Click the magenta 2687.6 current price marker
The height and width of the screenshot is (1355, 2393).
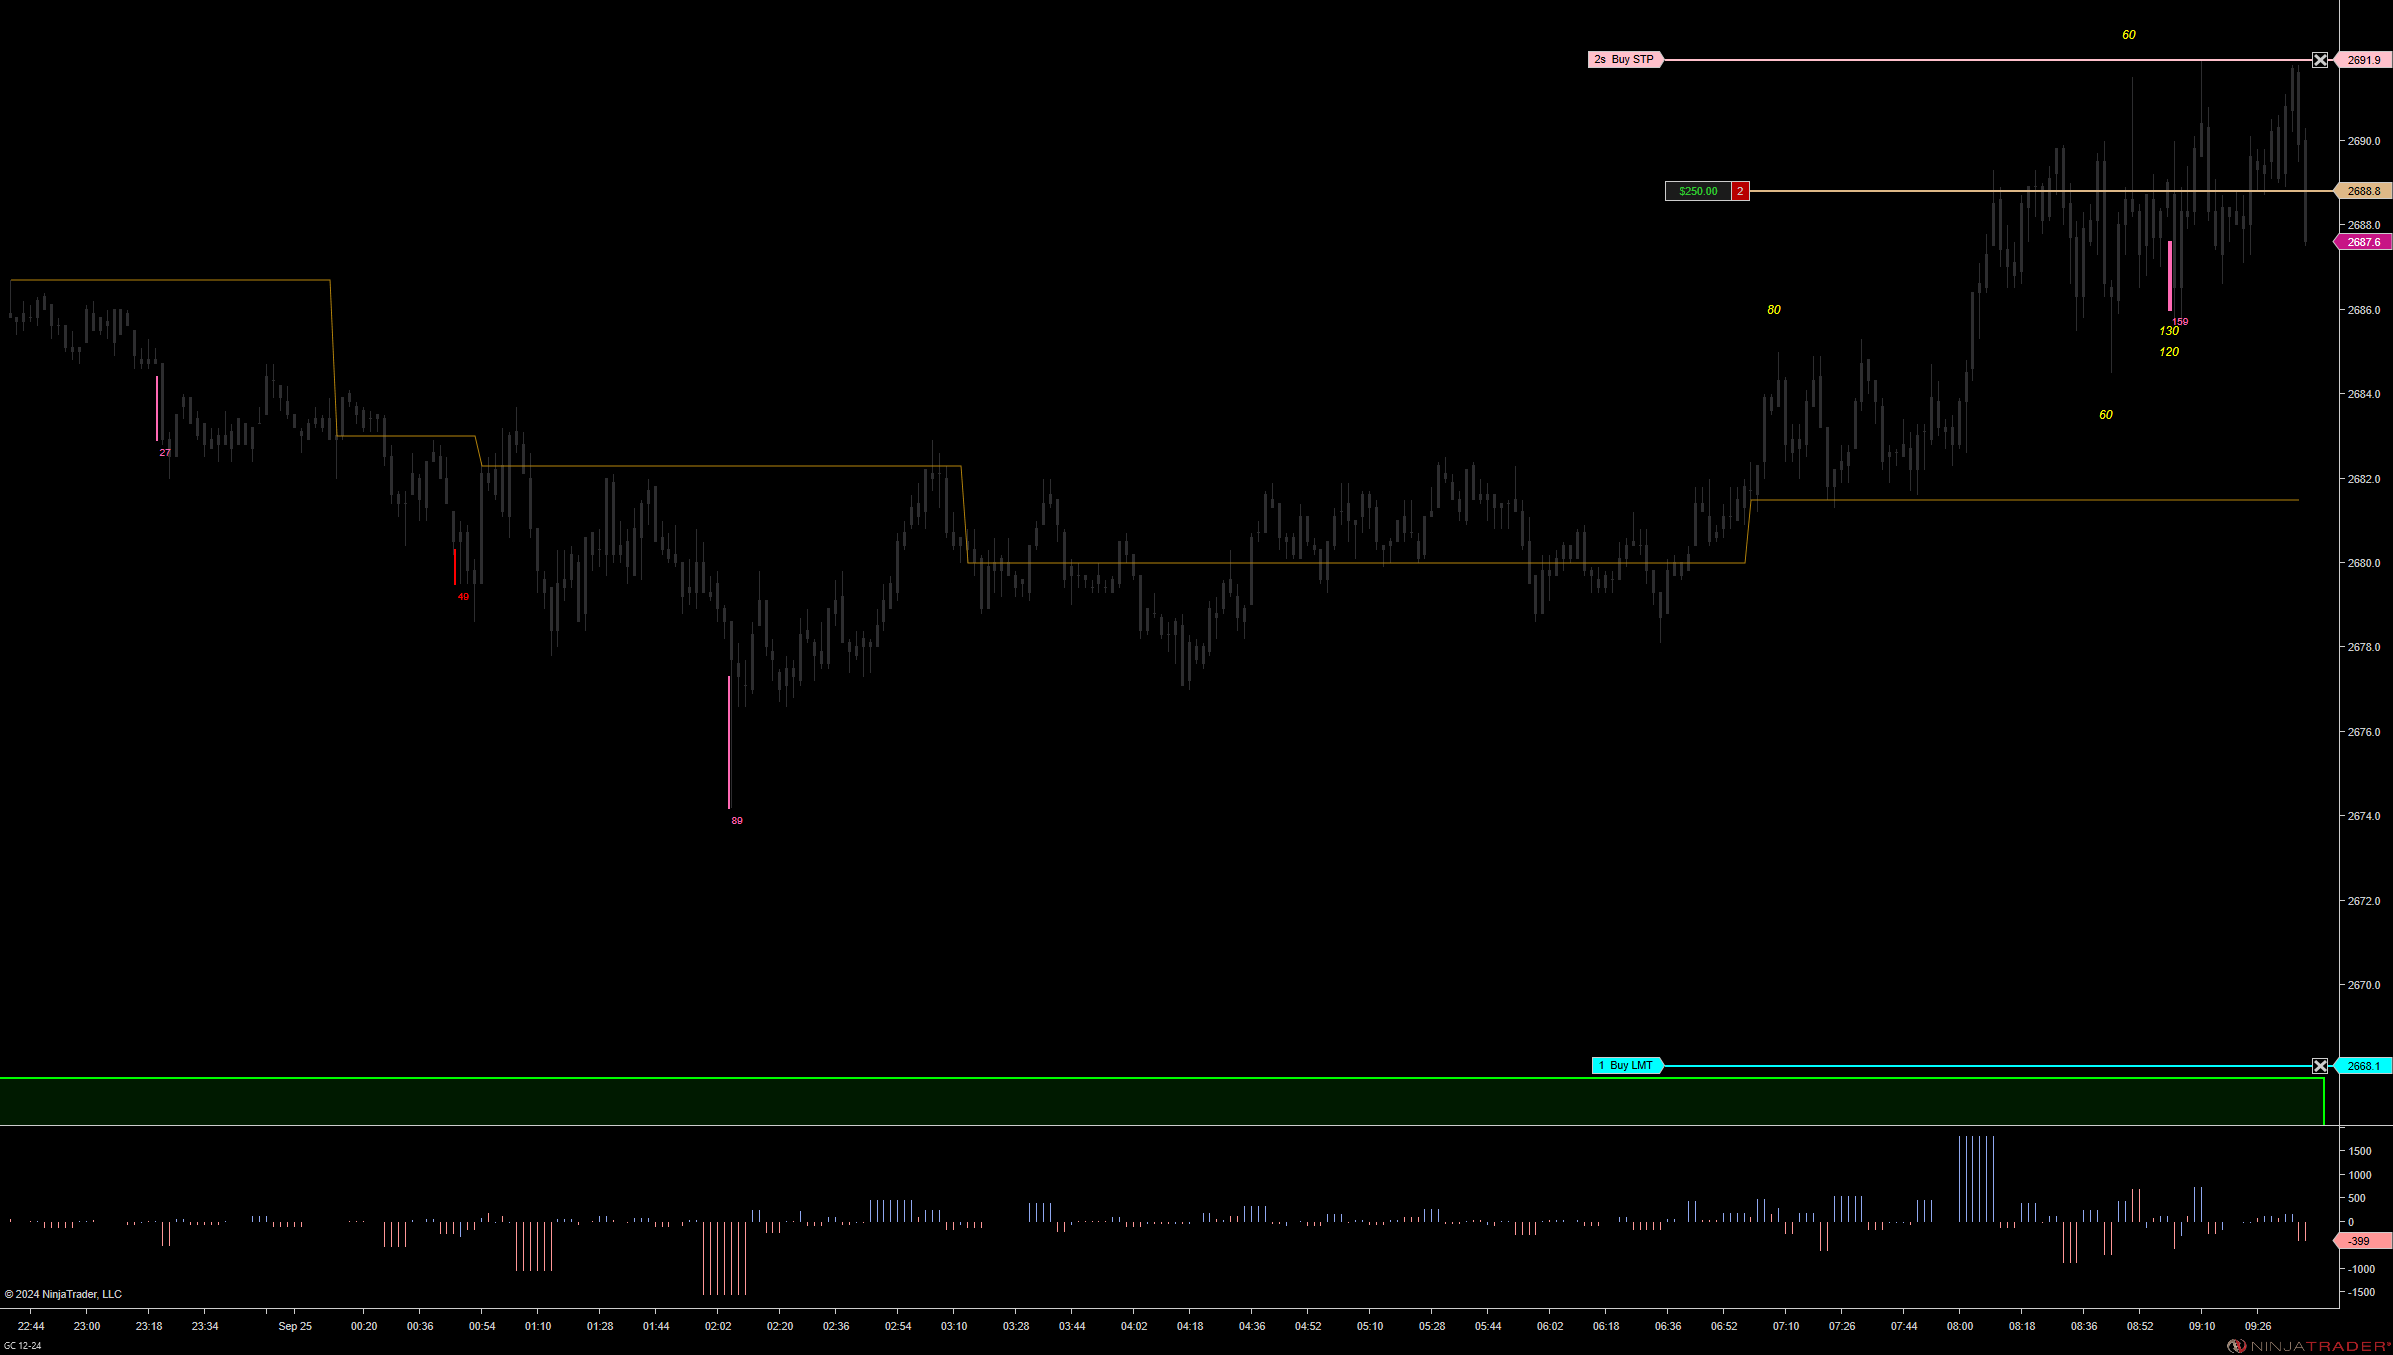coord(2364,242)
